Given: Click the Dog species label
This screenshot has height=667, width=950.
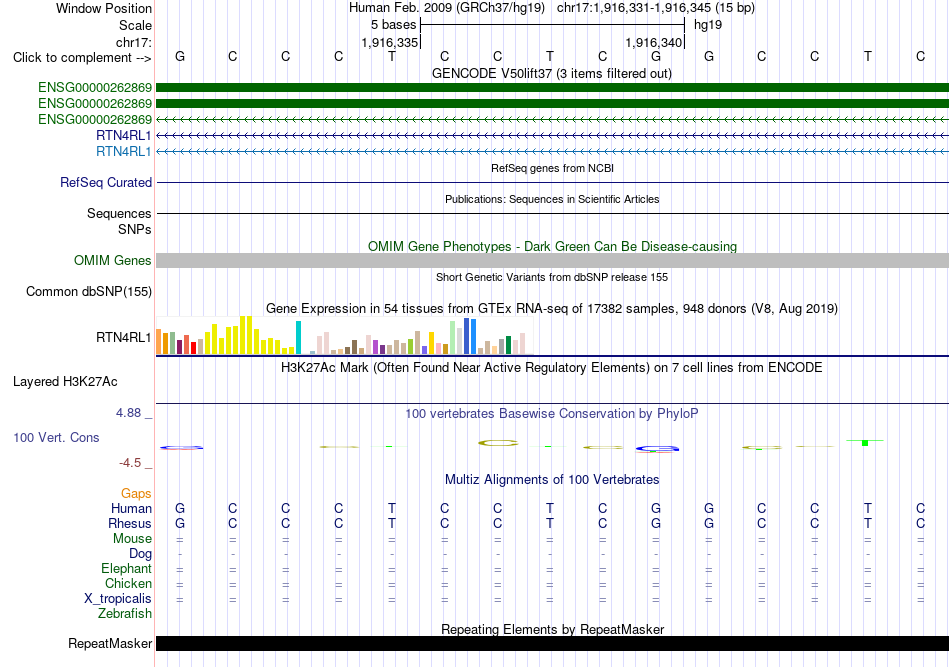Looking at the screenshot, I should [140, 554].
